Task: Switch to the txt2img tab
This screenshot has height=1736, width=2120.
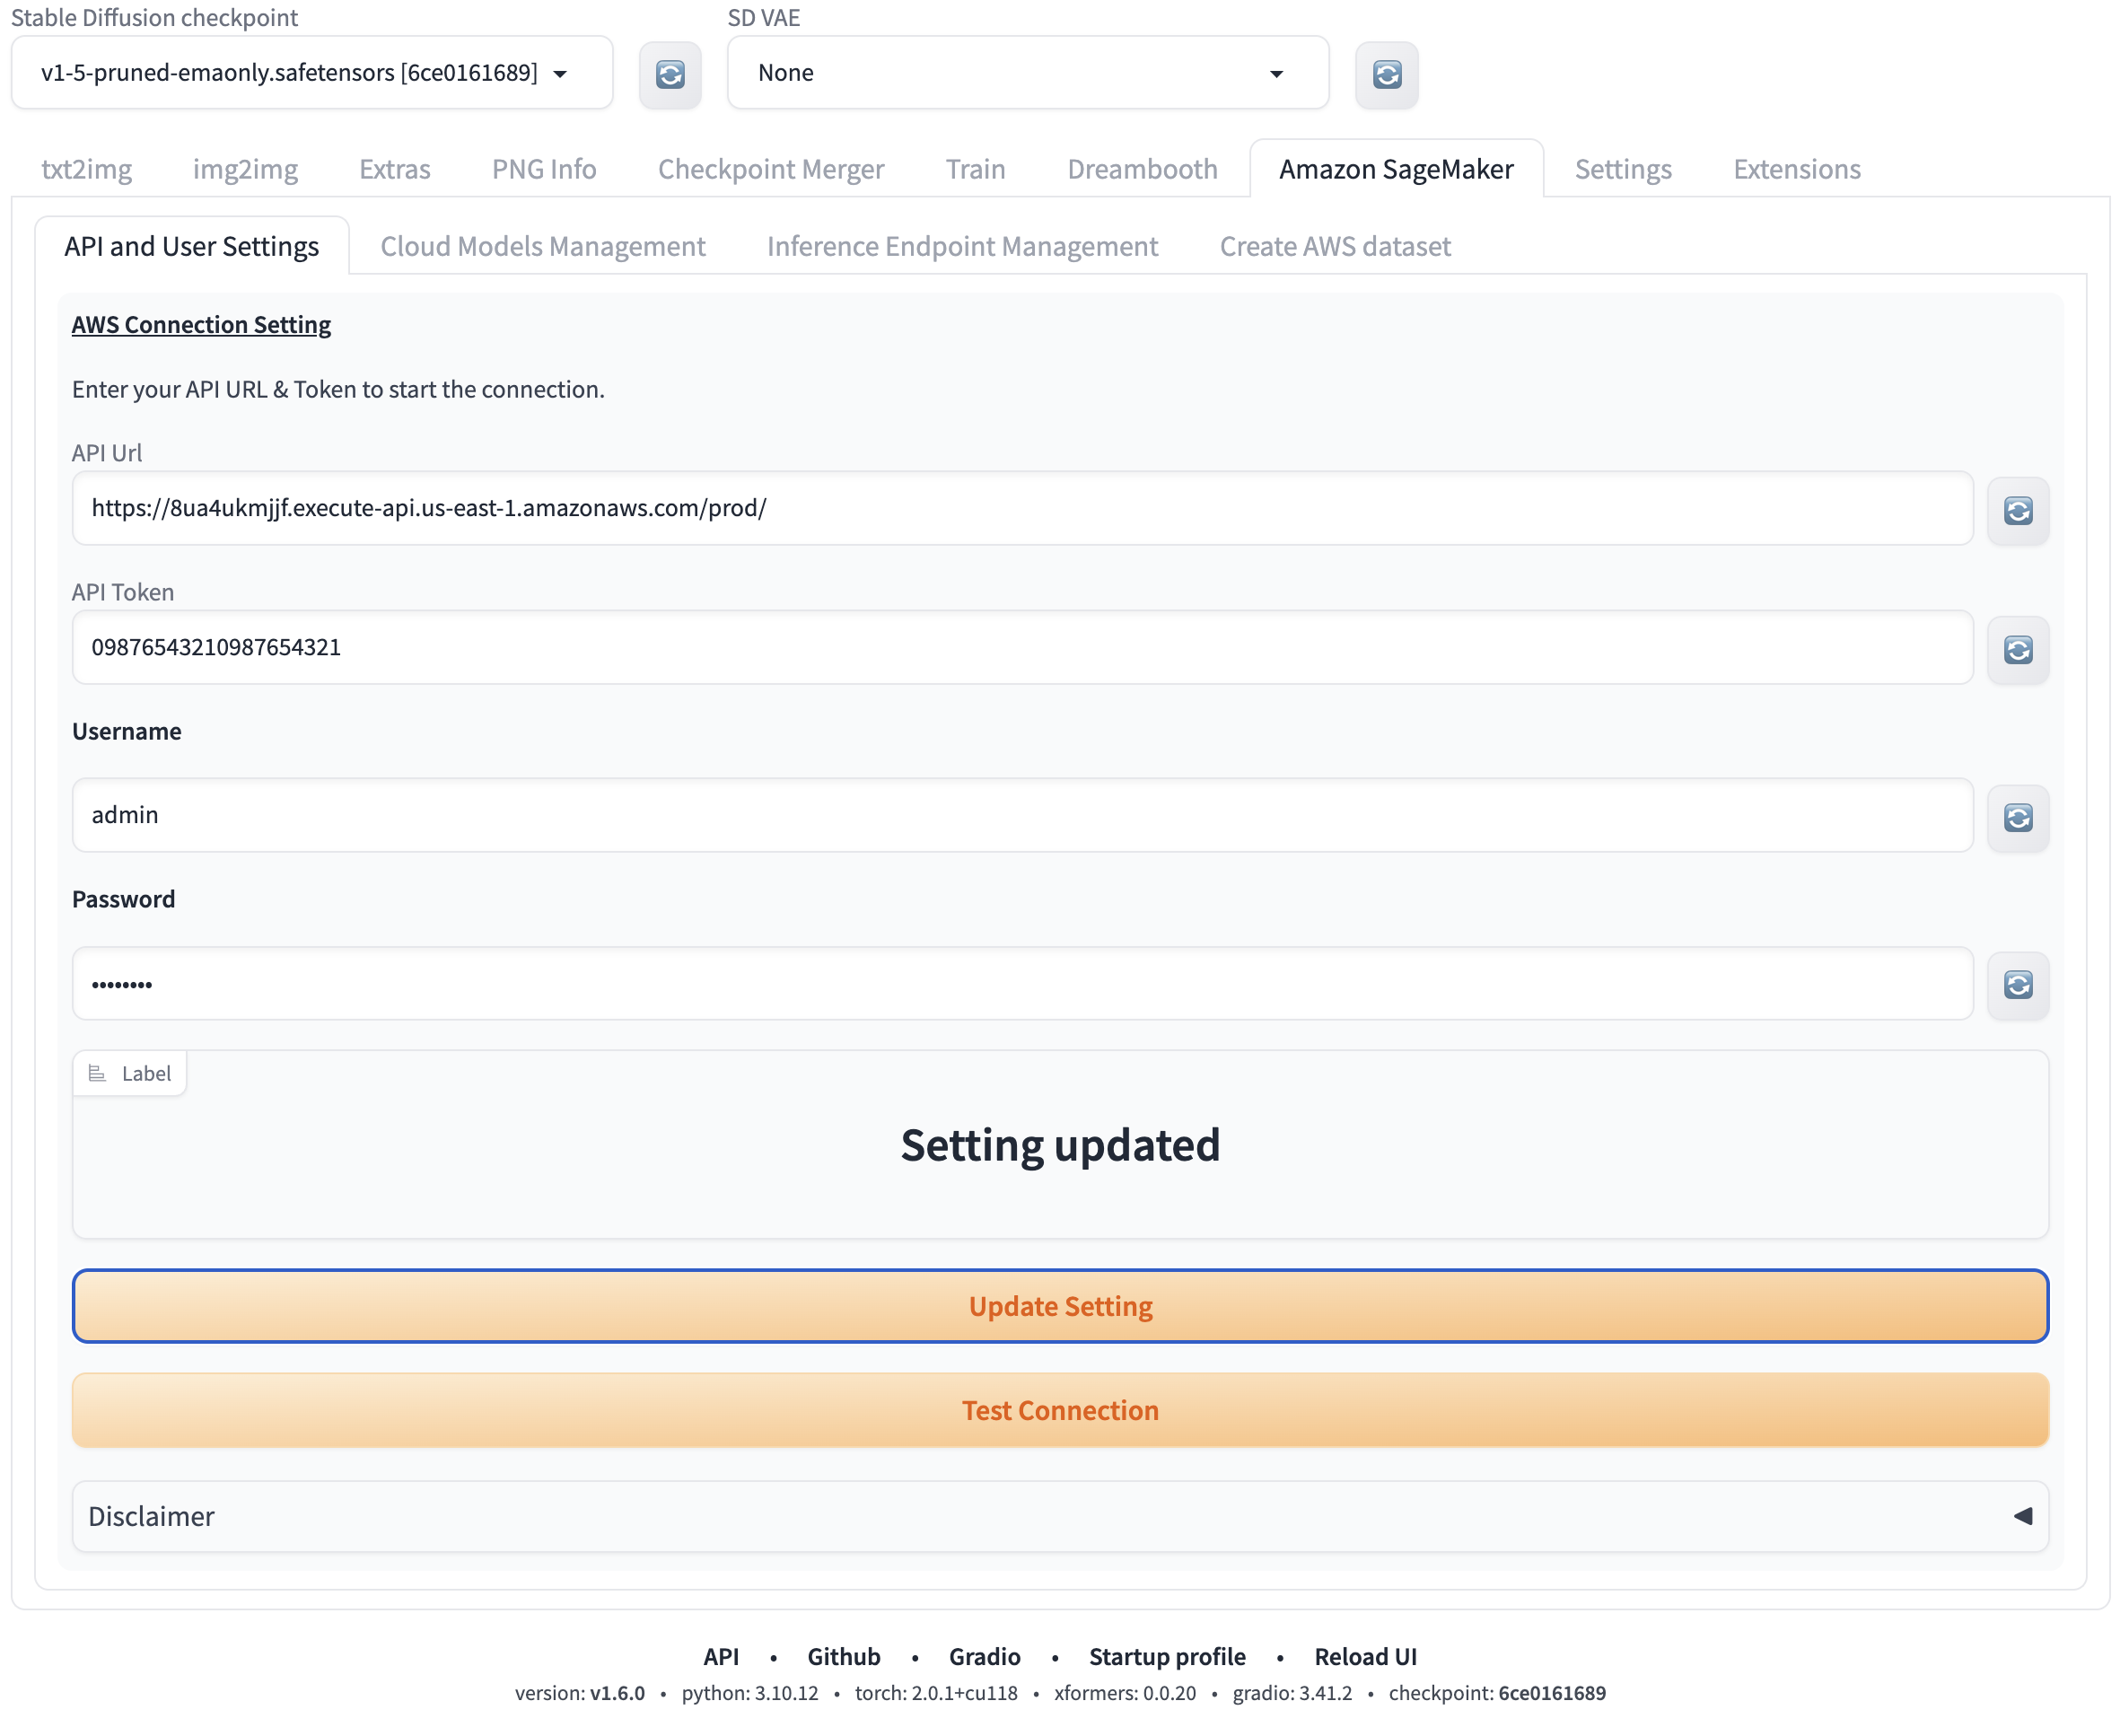Action: point(86,169)
